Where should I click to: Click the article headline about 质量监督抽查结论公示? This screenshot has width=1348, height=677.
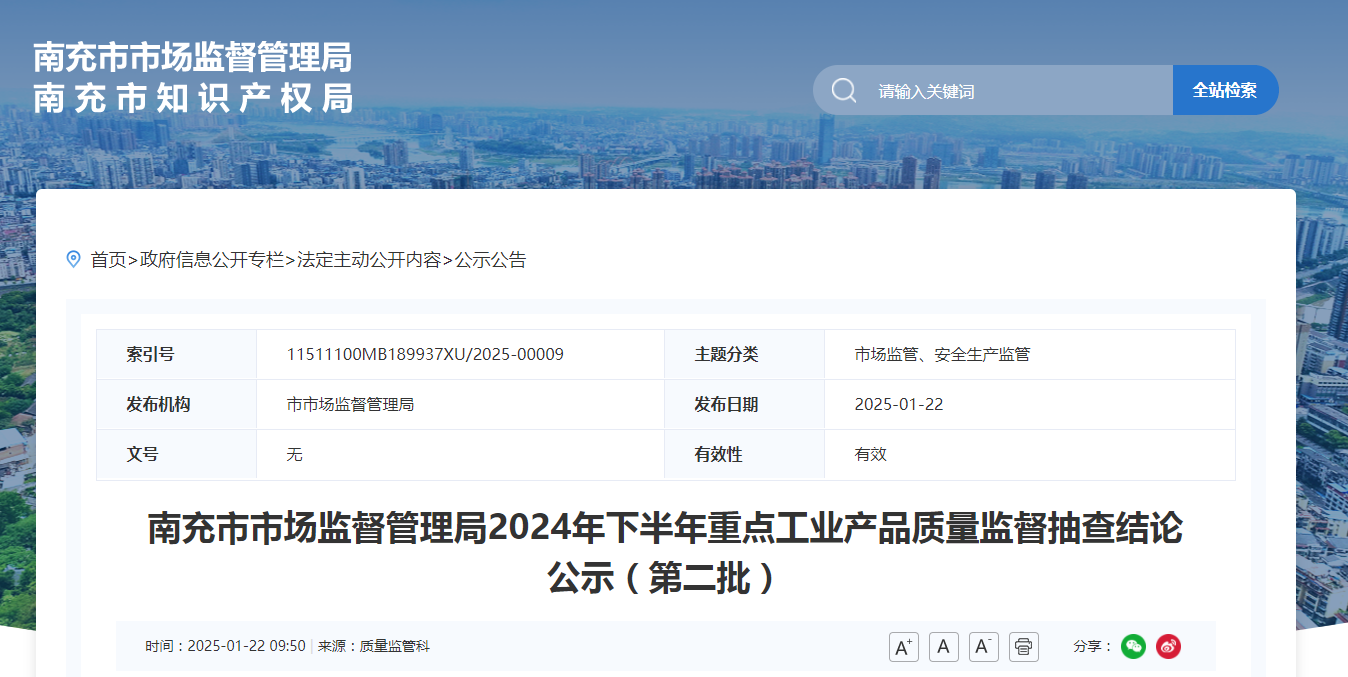(x=666, y=552)
